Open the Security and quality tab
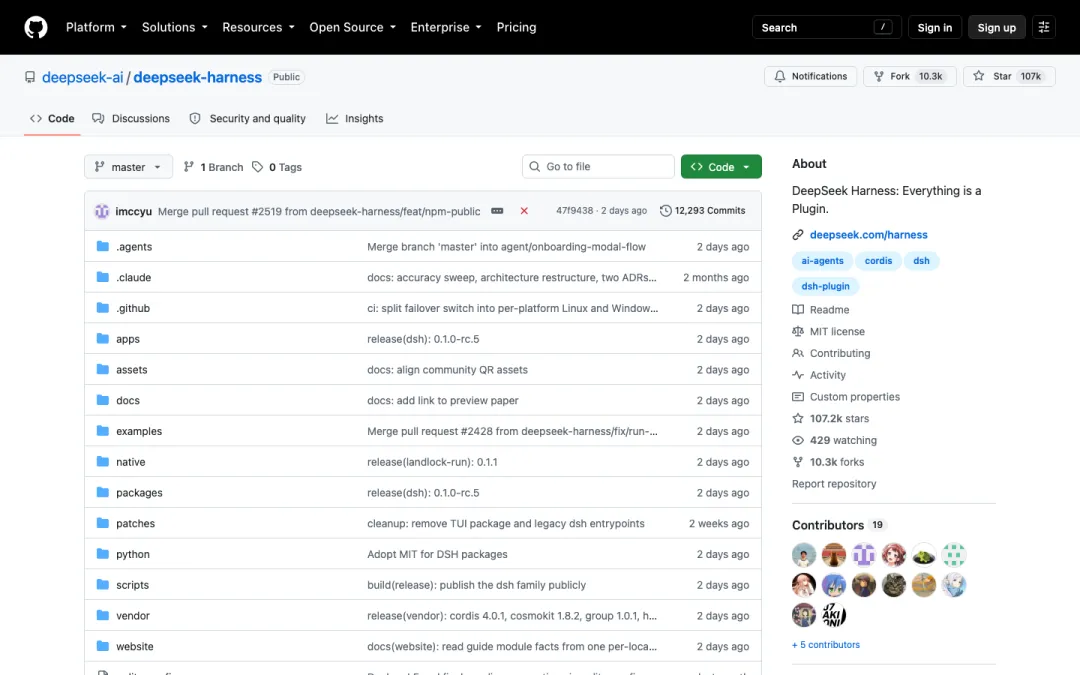Viewport: 1080px width, 675px height. 247,118
